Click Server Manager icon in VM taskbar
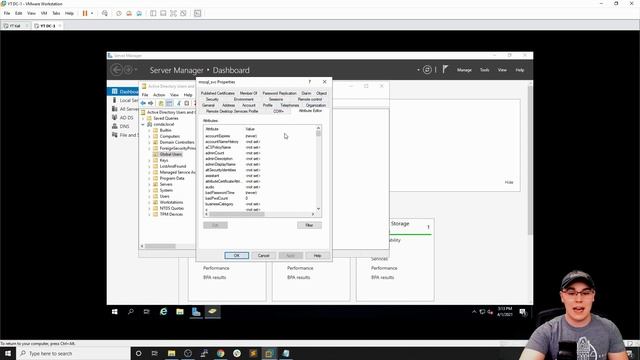Viewport: 640px width, 360px height. (x=196, y=312)
